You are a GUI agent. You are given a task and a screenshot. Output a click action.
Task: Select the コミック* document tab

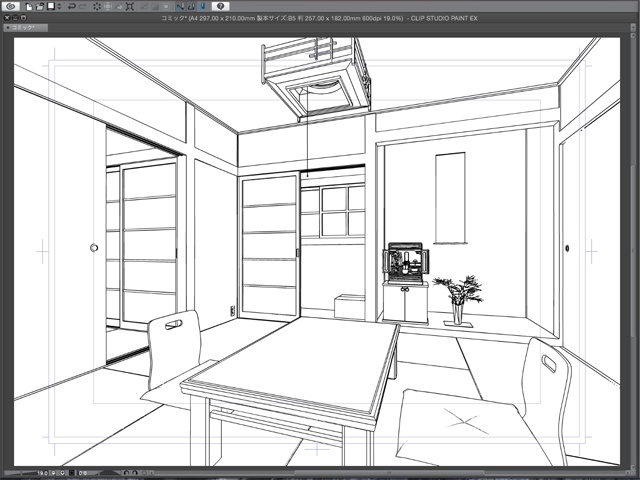coord(25,28)
